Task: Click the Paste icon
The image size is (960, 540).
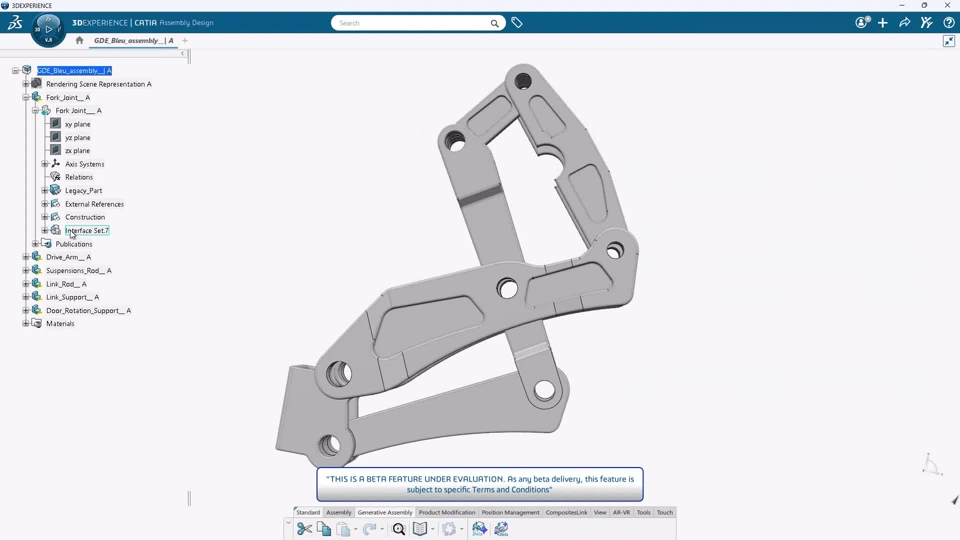Action: pyautogui.click(x=343, y=528)
